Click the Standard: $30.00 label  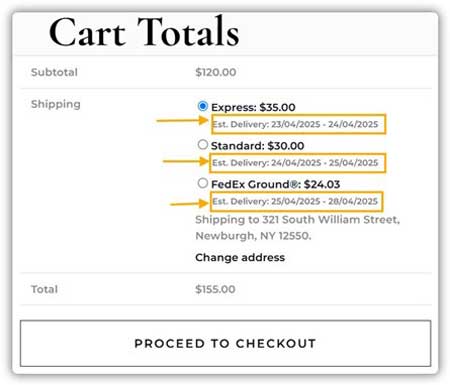point(257,146)
